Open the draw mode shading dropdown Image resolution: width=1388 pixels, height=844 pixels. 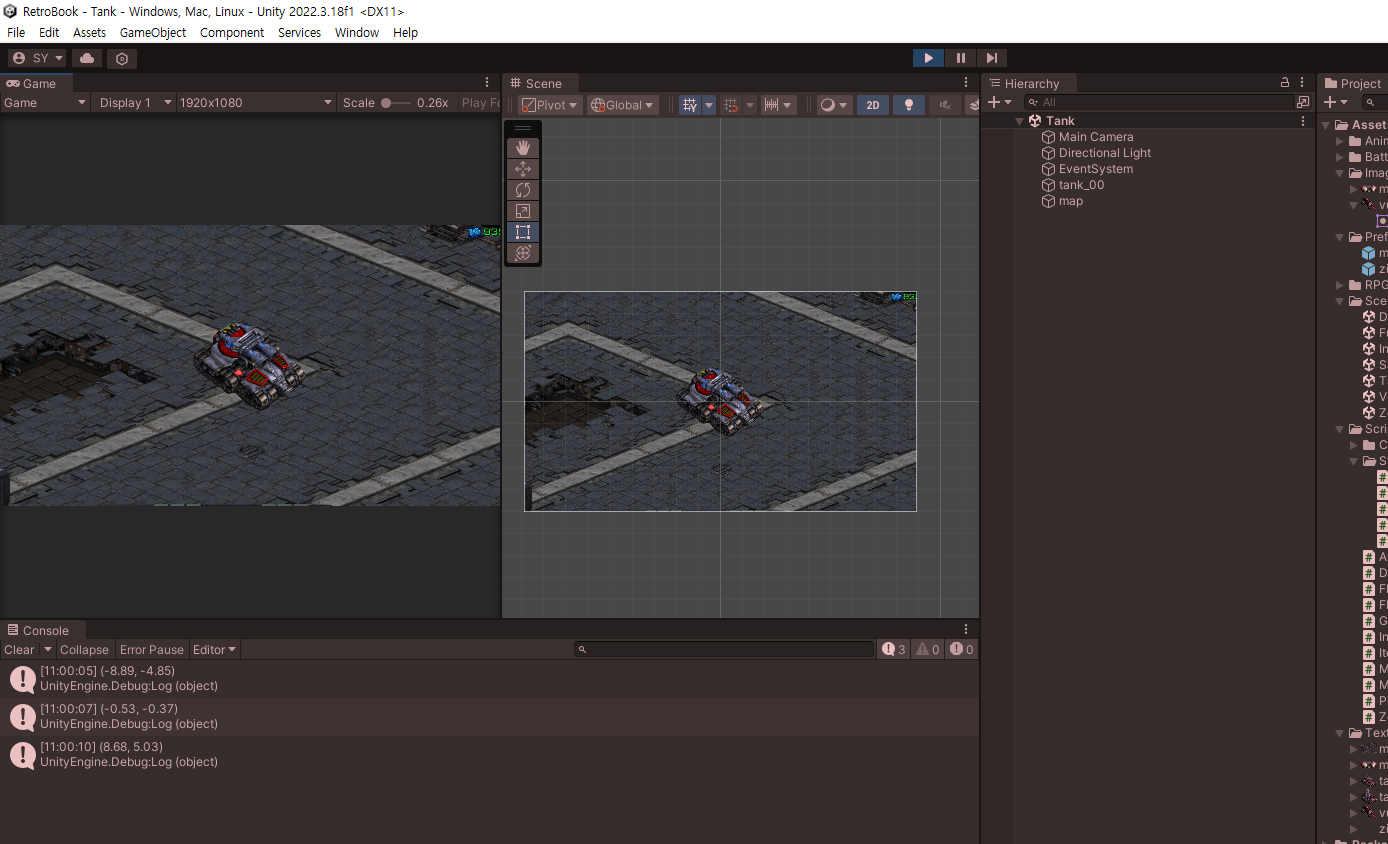coord(834,105)
